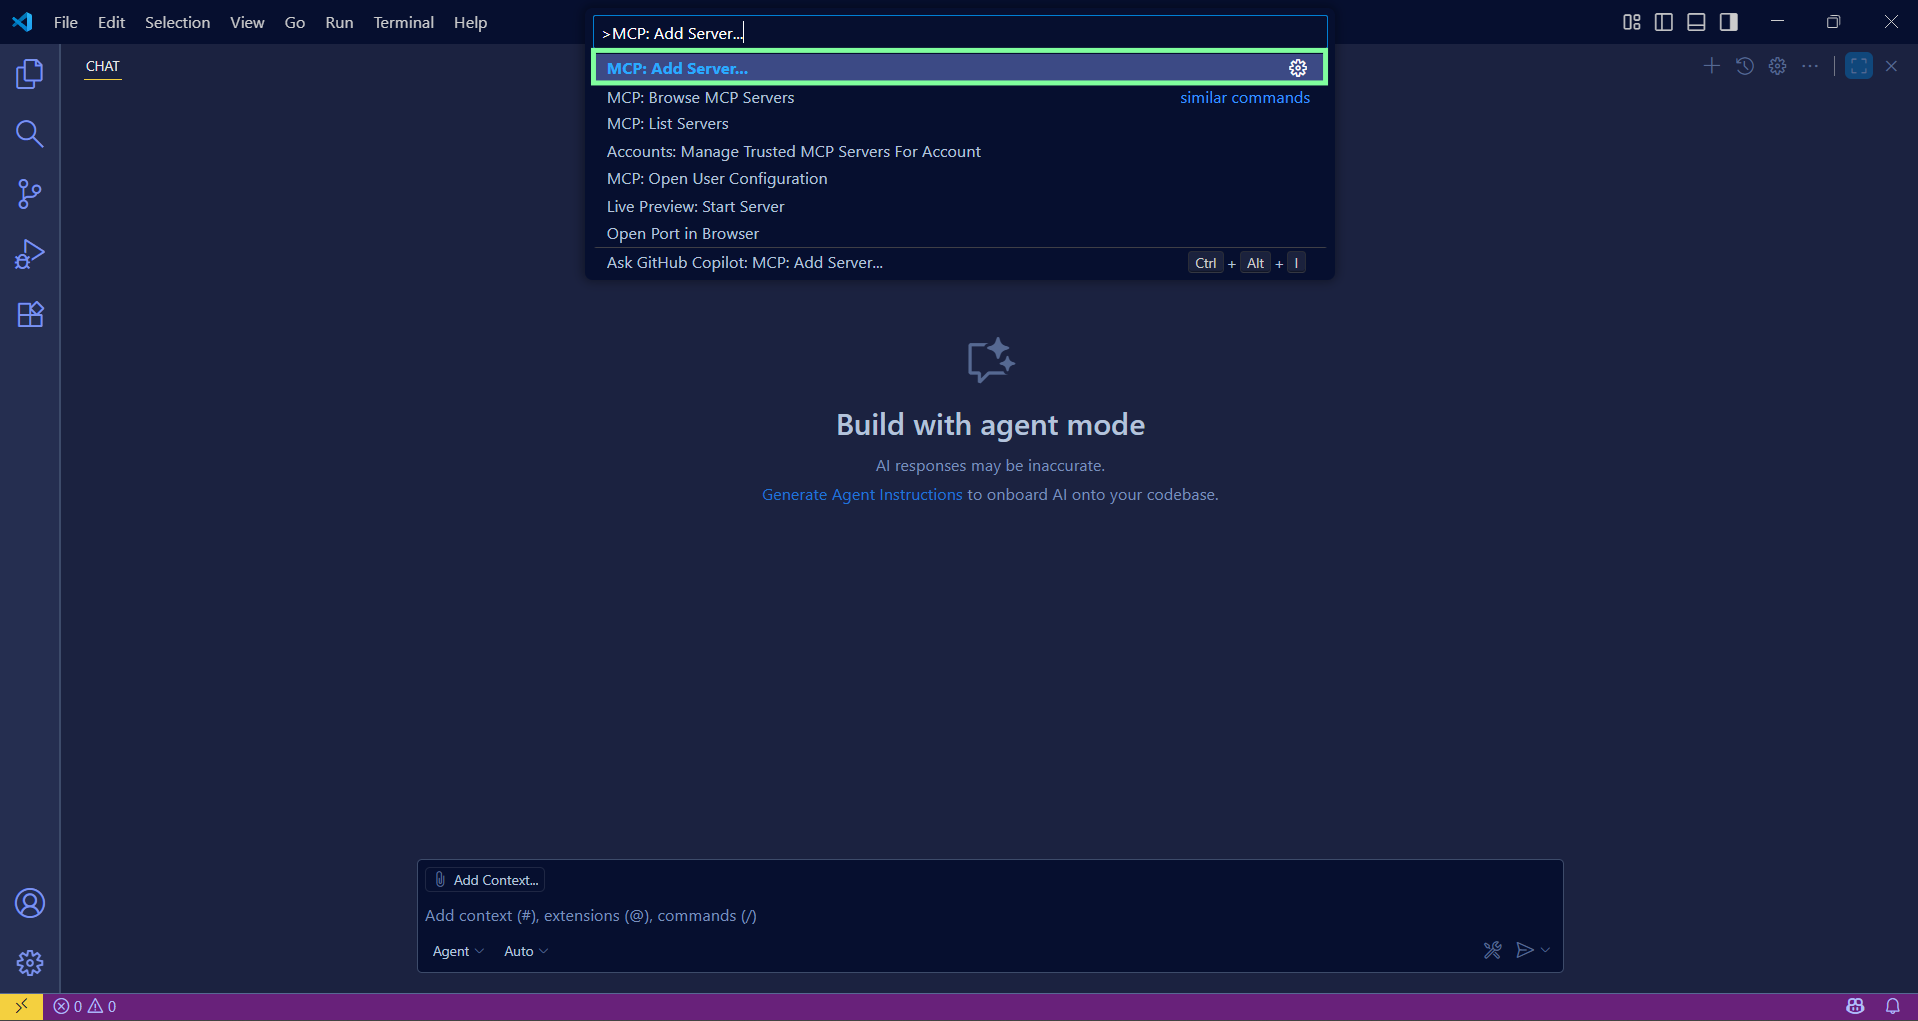Toggle Secondary Side Bar visibility
This screenshot has width=1918, height=1021.
coord(1729,22)
